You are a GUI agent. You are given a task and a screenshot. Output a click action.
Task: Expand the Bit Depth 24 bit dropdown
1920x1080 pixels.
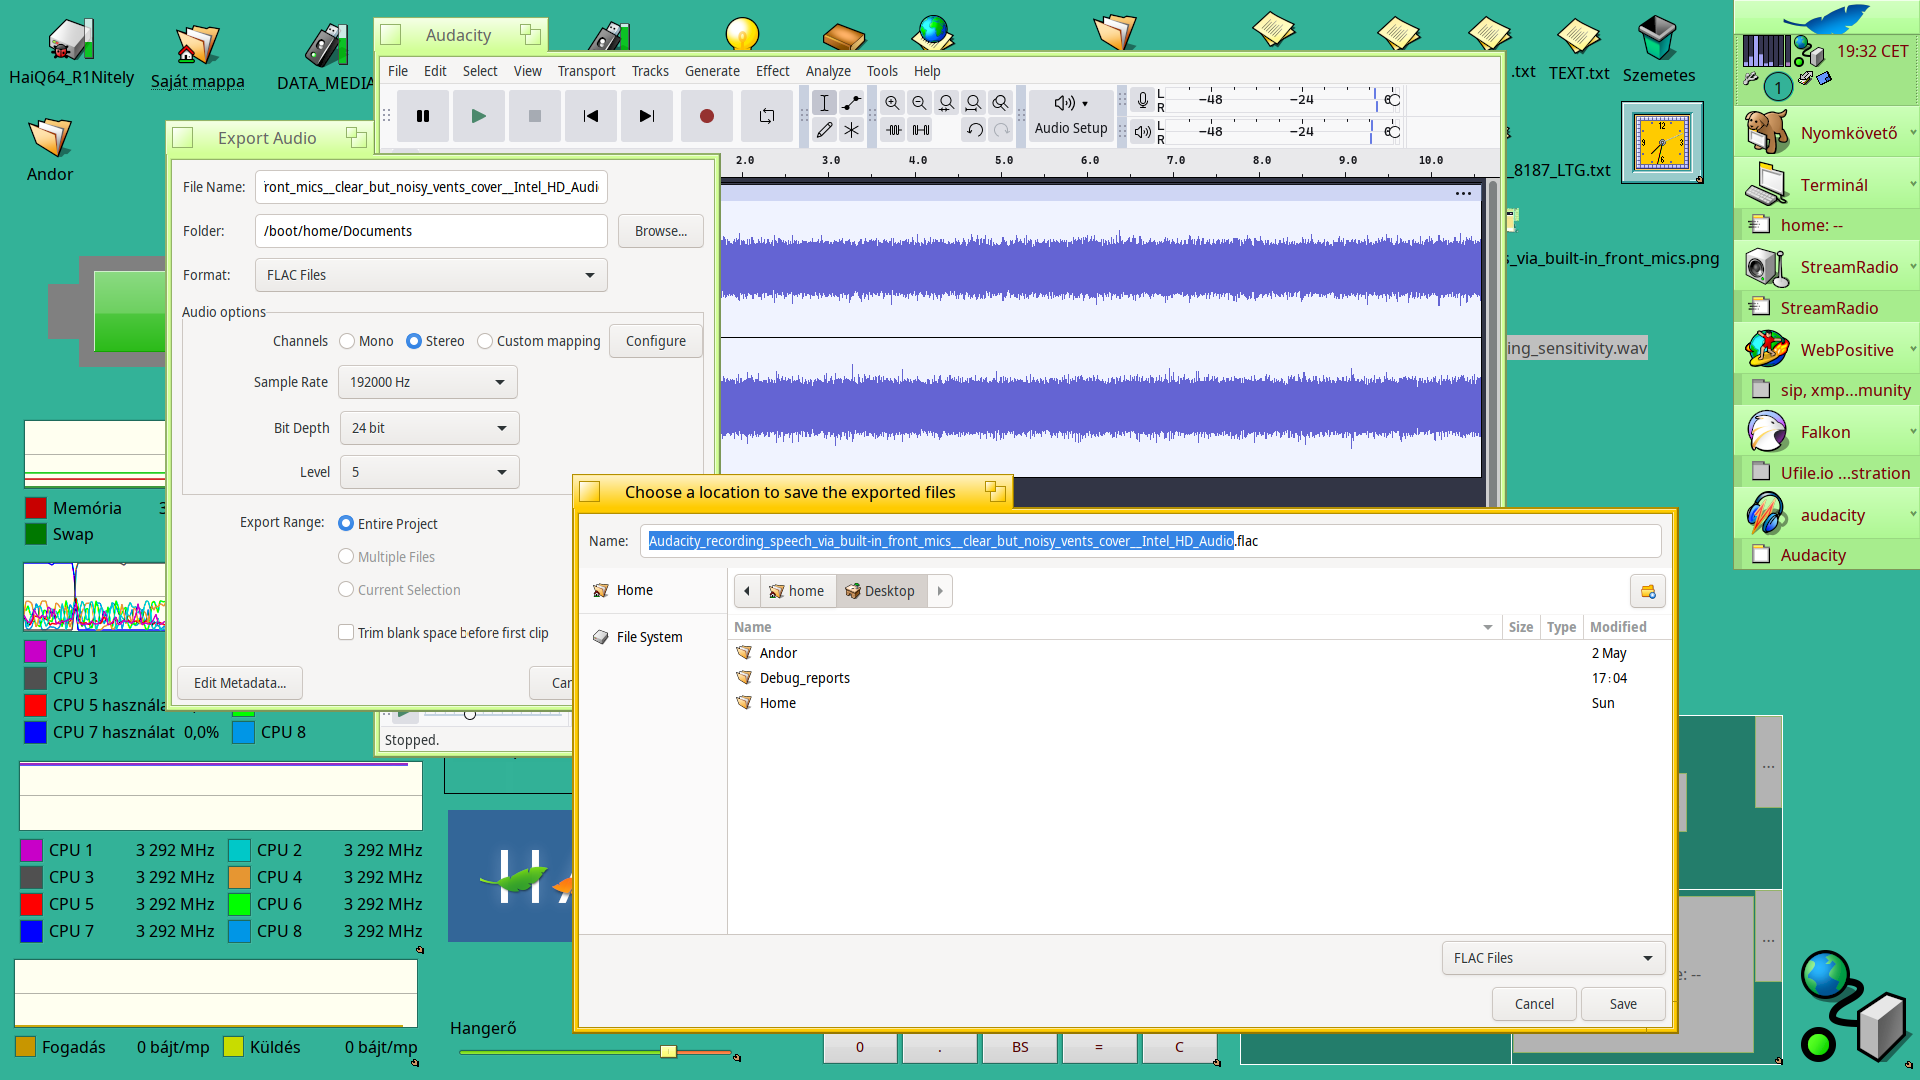tap(429, 428)
